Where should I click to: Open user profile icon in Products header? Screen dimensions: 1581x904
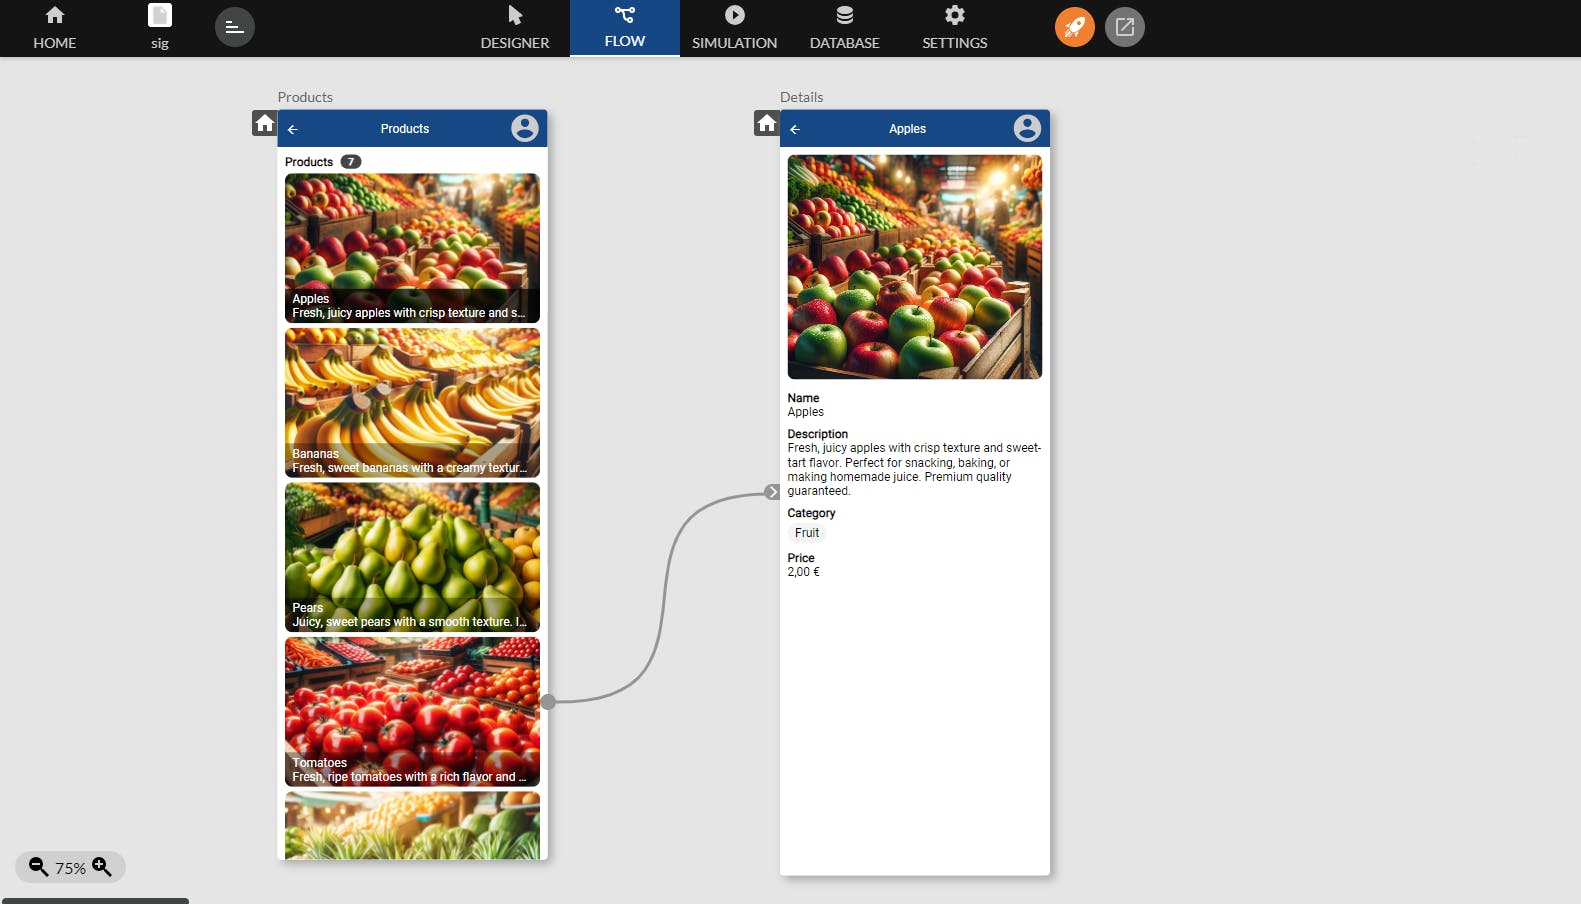525,128
